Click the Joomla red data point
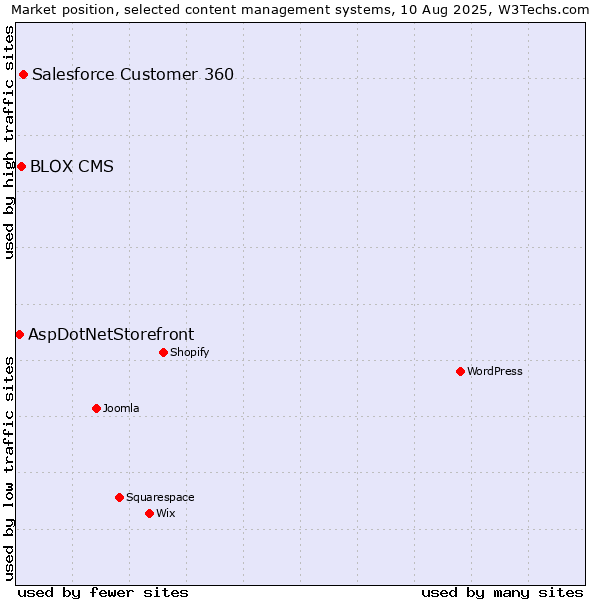 [x=96, y=409]
